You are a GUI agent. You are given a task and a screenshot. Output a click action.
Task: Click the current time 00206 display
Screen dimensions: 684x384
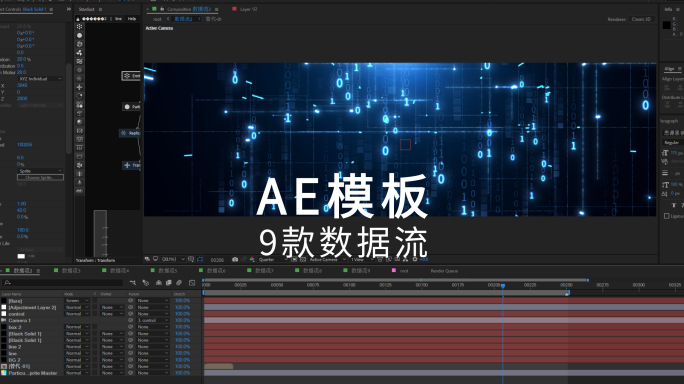coord(217,260)
